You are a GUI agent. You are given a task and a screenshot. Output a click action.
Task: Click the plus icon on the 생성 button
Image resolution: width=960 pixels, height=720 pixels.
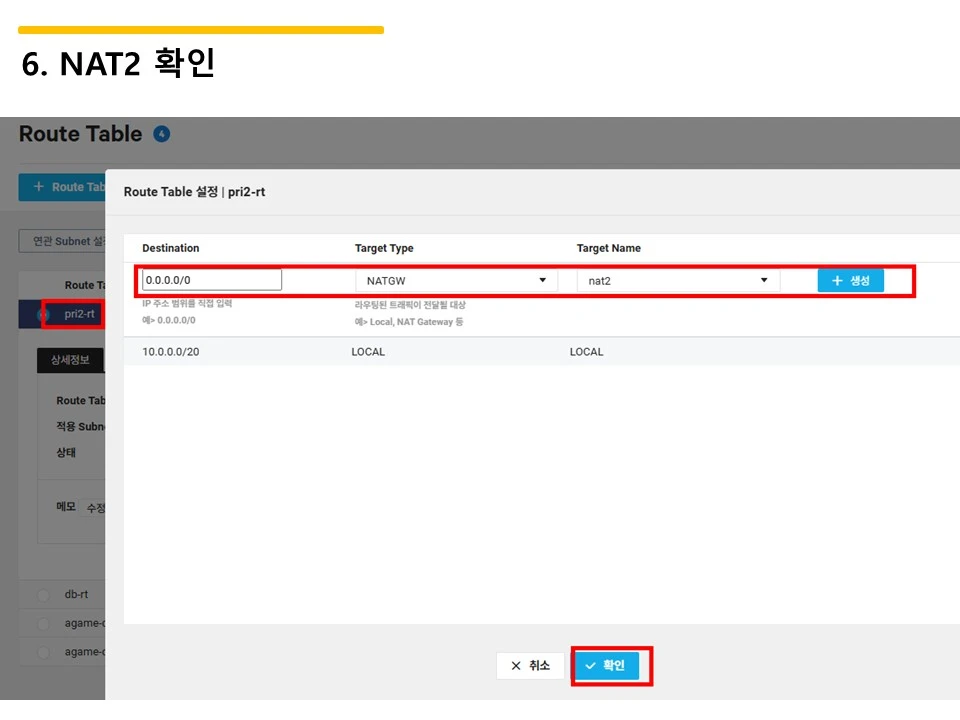point(837,280)
